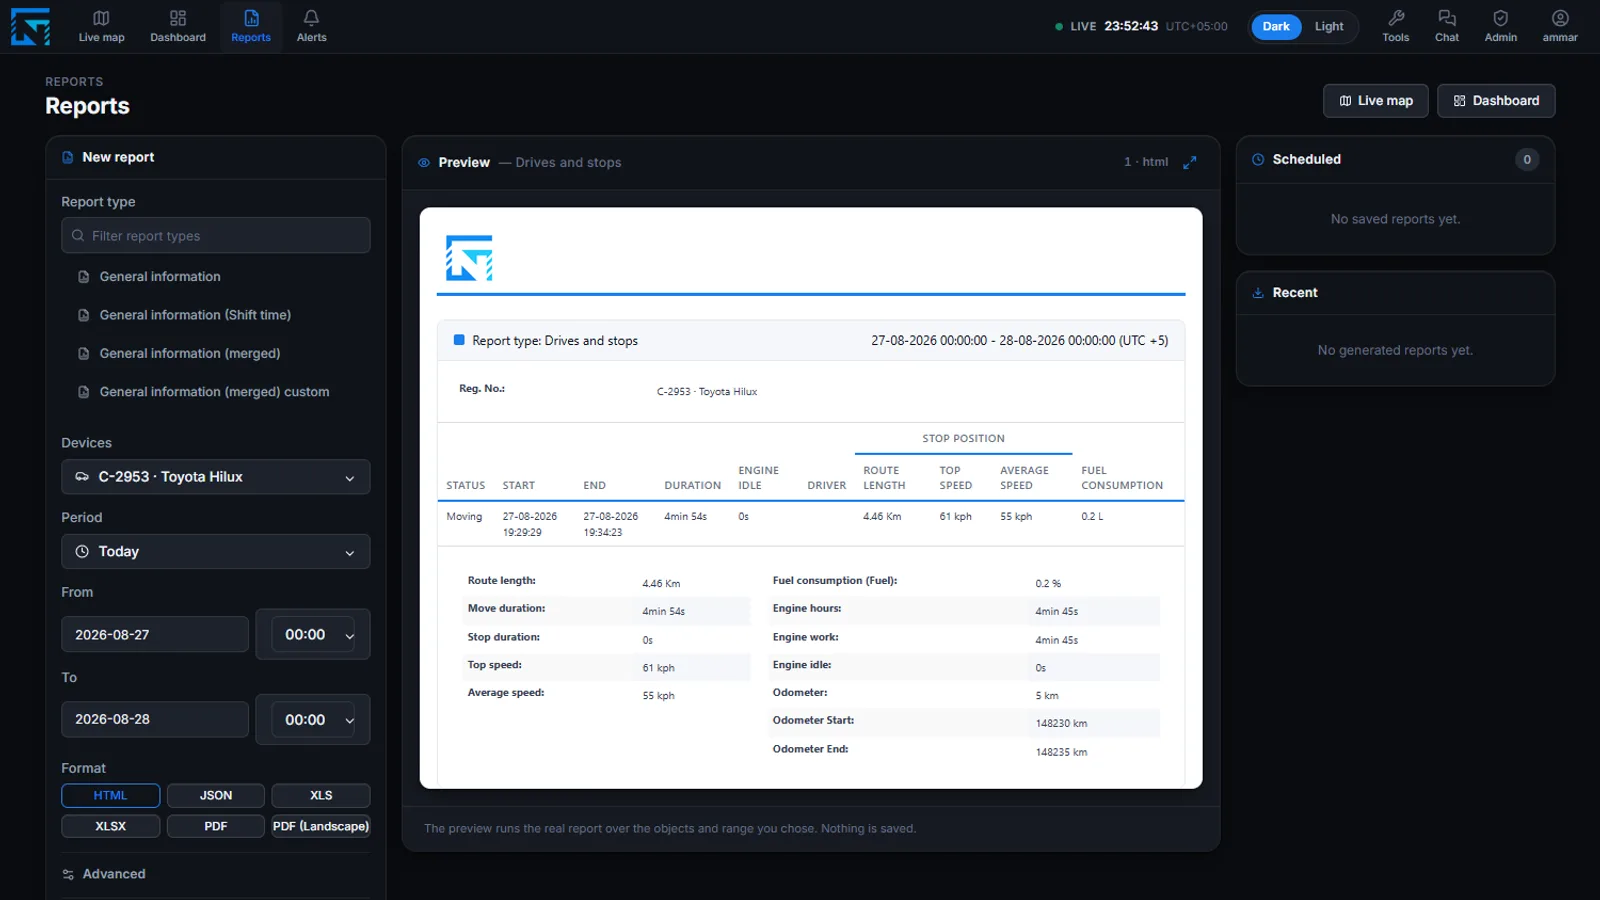Open the C-2953 Toyota Hilux device dropdown
This screenshot has width=1600, height=900.
pos(216,477)
